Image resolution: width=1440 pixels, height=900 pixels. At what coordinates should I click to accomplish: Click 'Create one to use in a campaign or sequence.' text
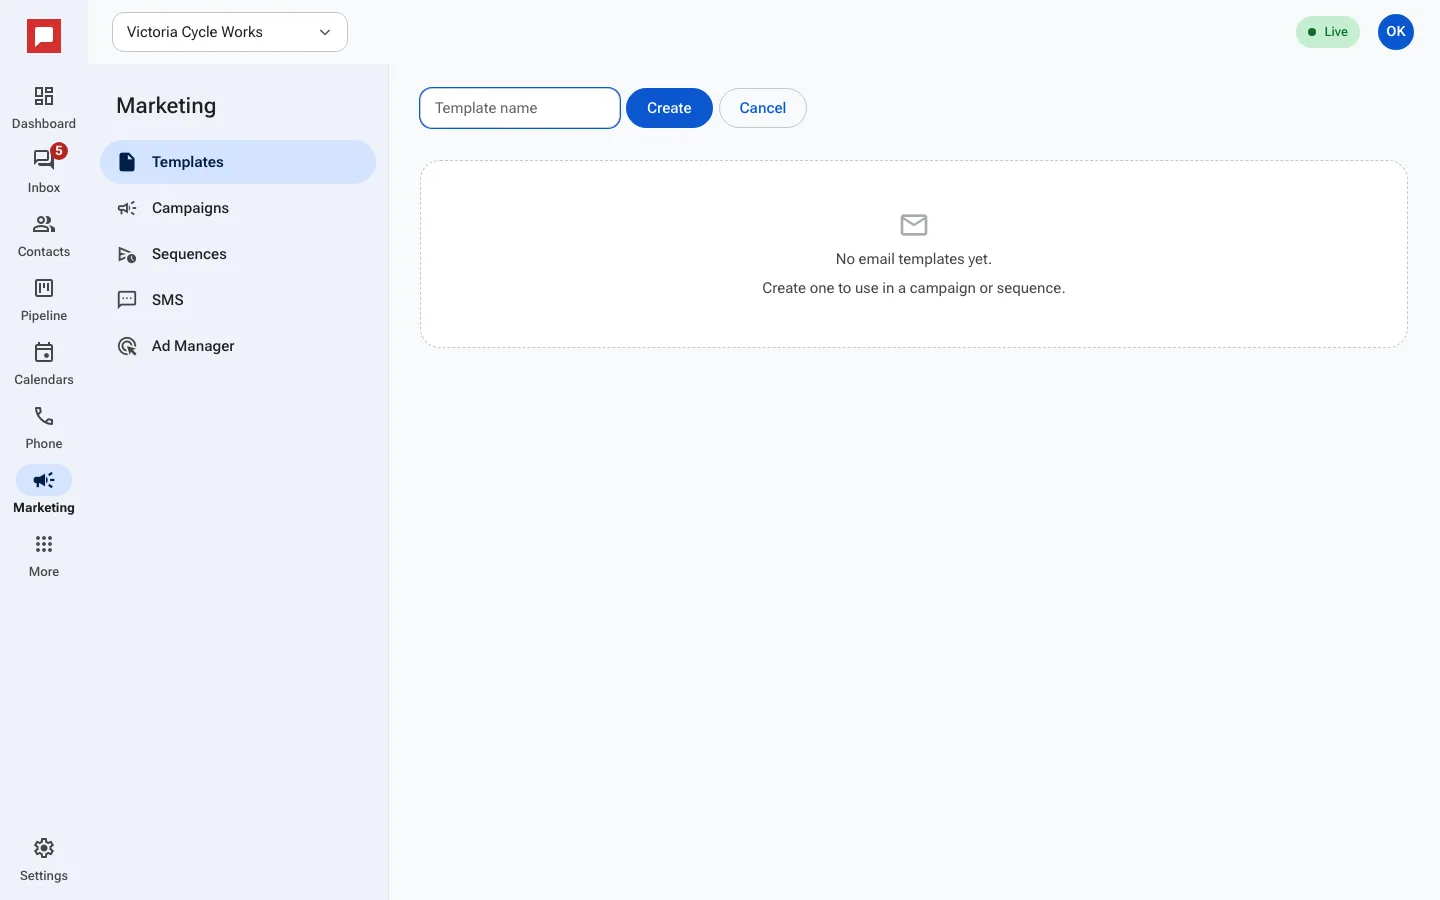[914, 288]
